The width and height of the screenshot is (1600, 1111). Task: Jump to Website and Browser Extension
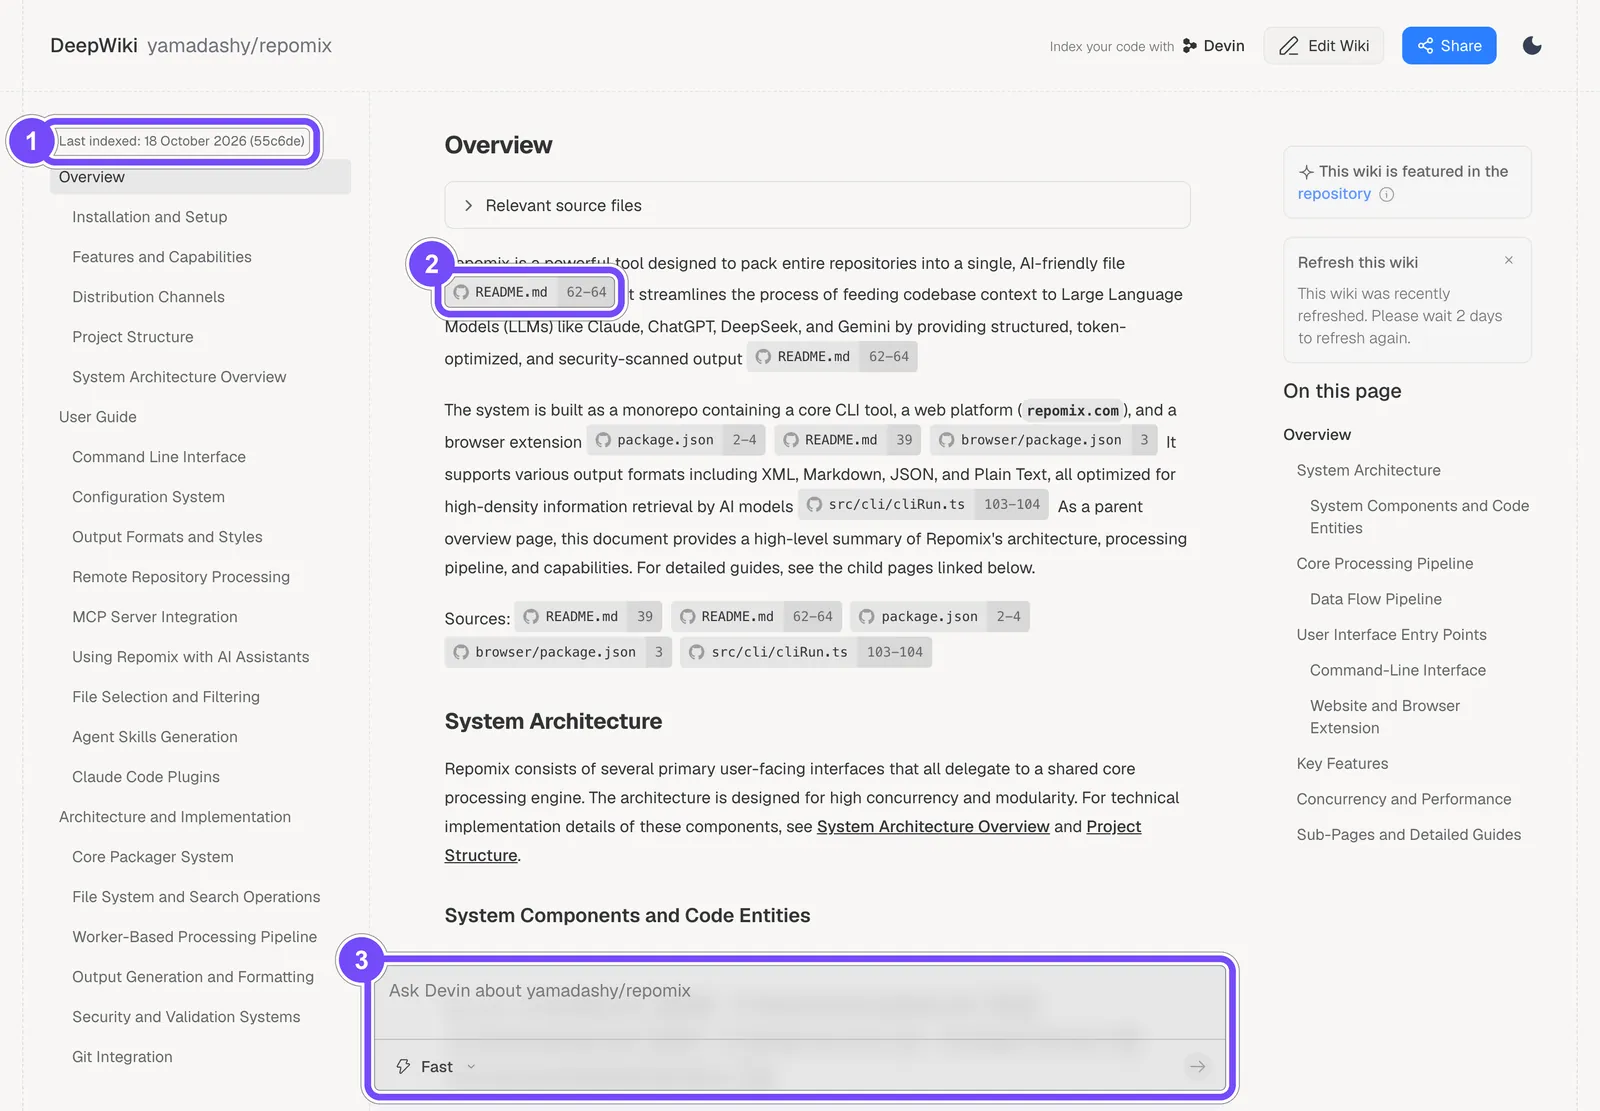[1385, 717]
